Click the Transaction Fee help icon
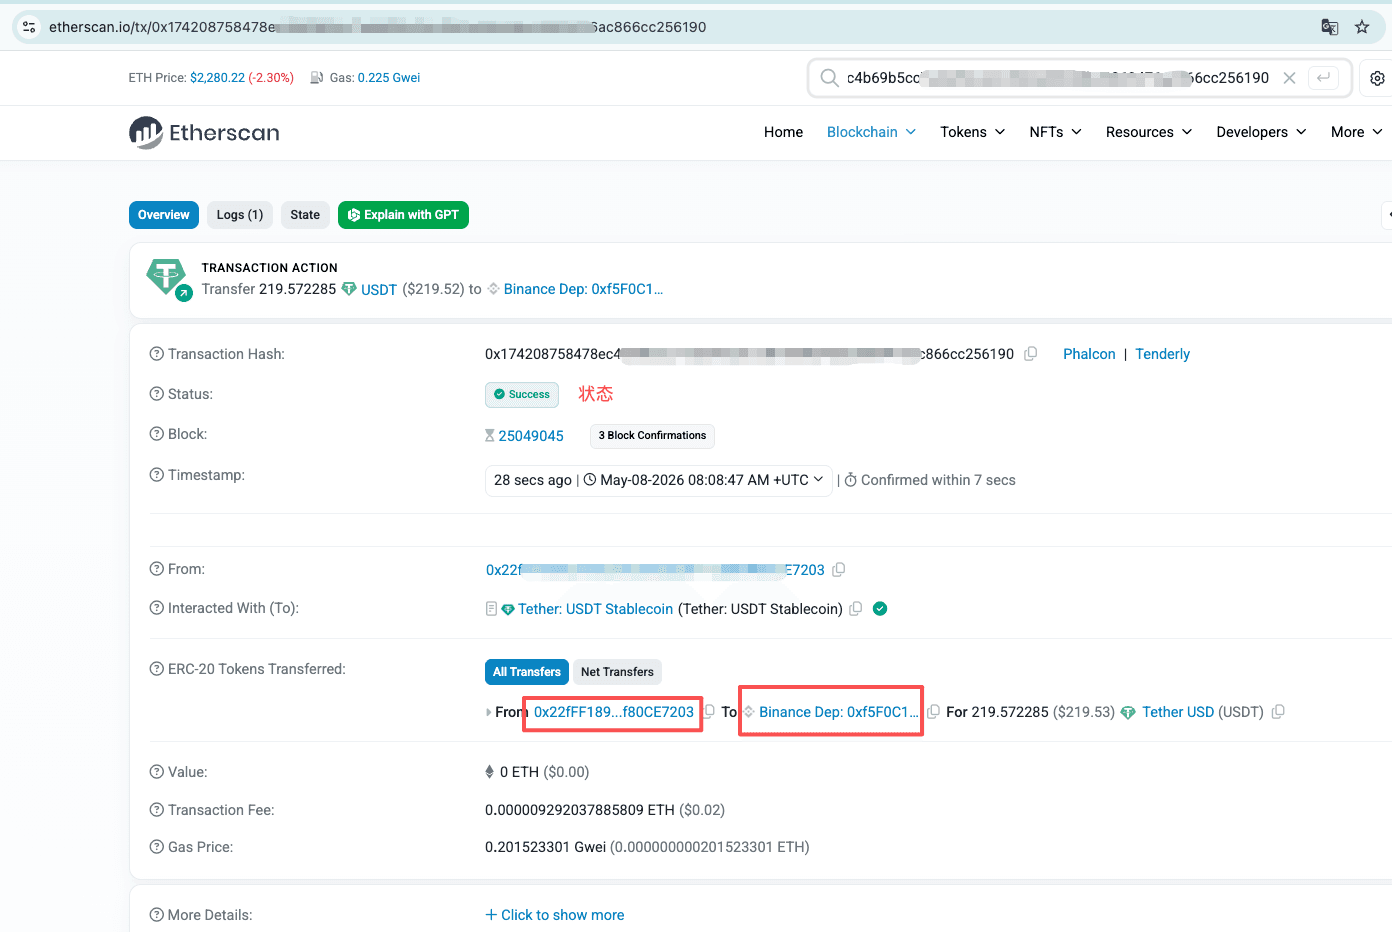 coord(157,810)
